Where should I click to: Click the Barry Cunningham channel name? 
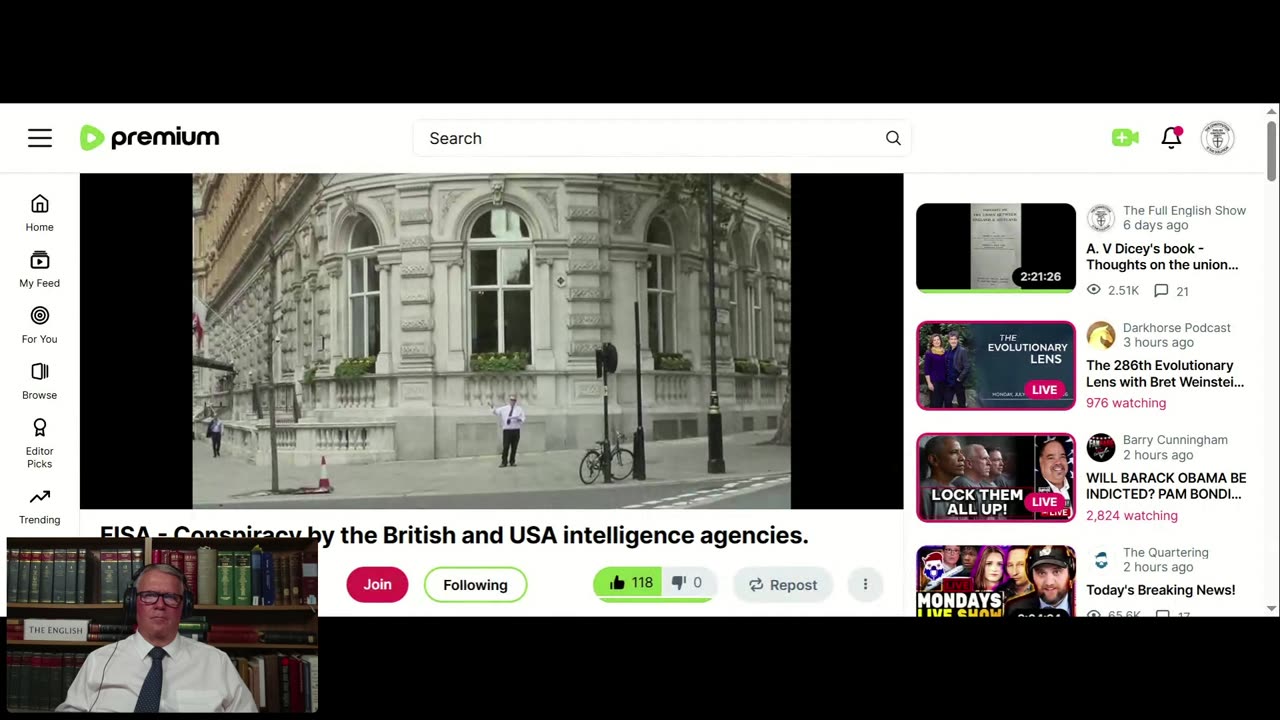[x=1175, y=439]
